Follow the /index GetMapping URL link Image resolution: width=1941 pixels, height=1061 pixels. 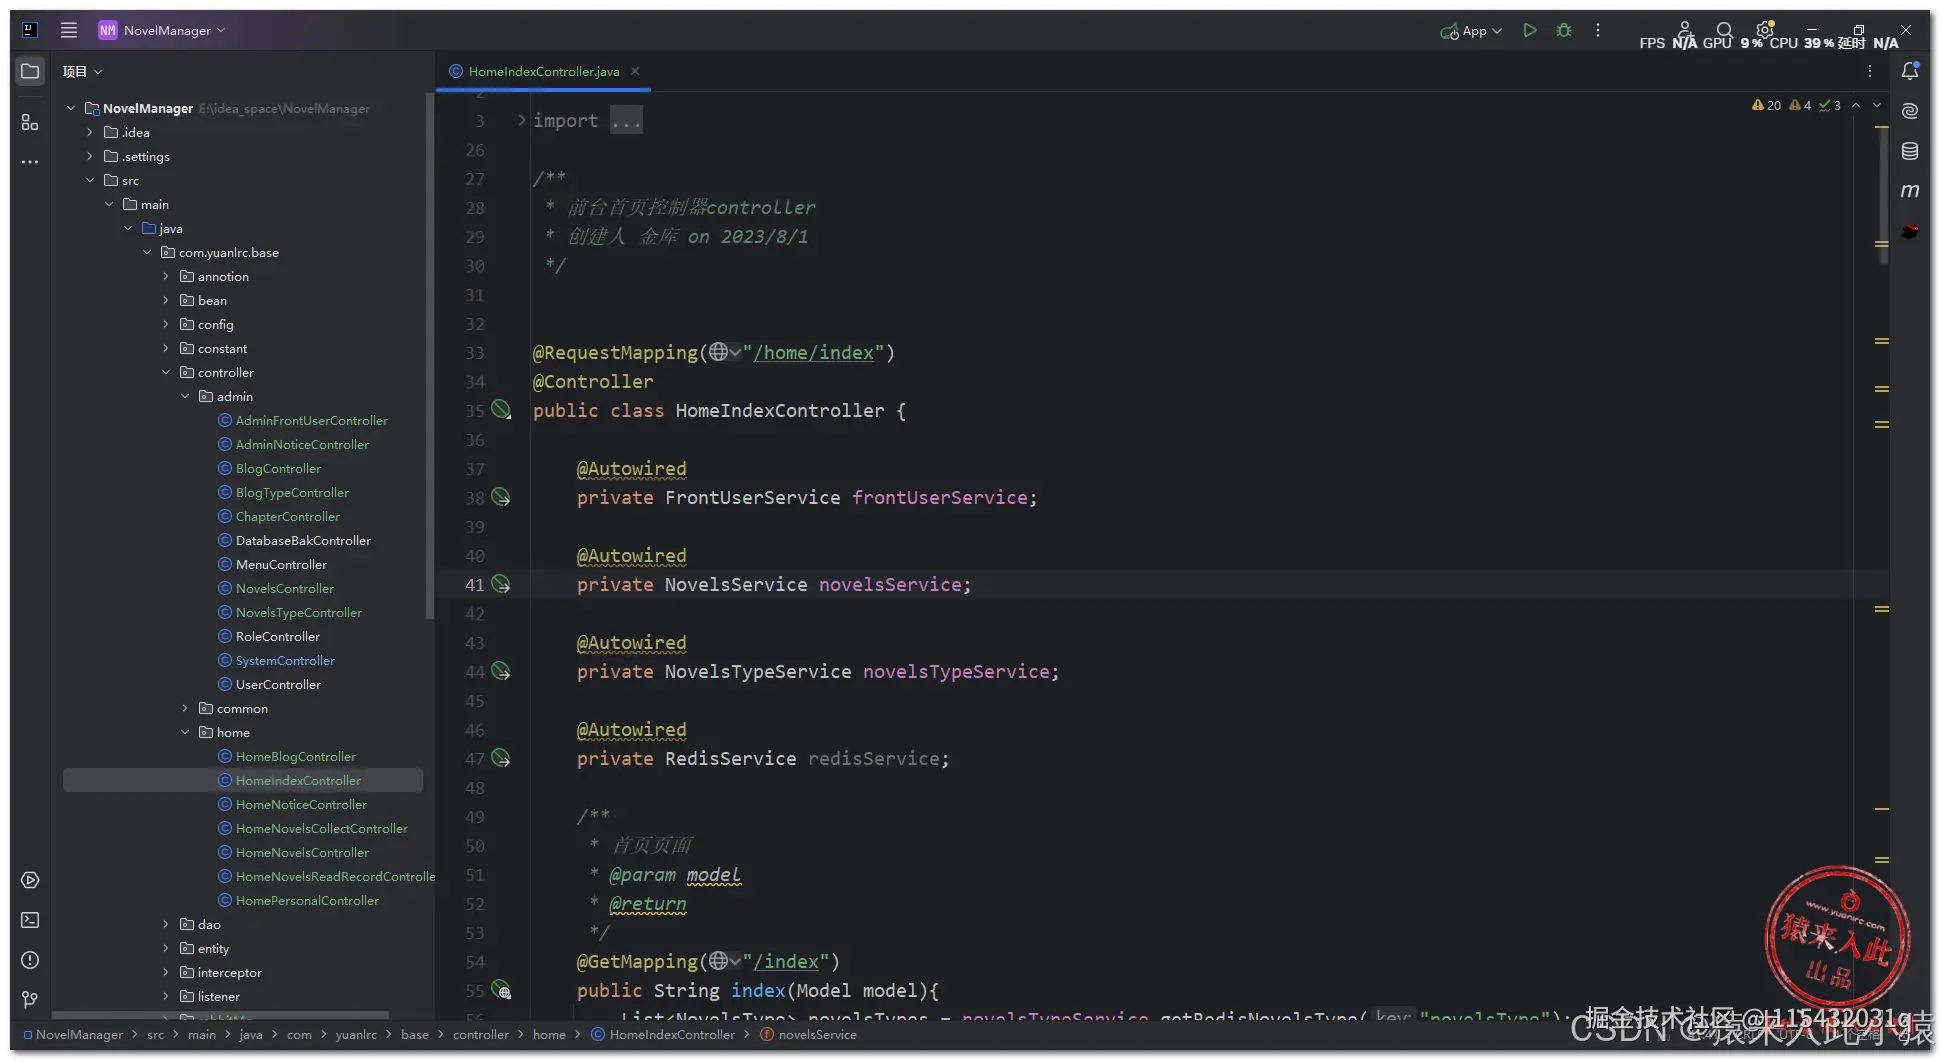786,961
